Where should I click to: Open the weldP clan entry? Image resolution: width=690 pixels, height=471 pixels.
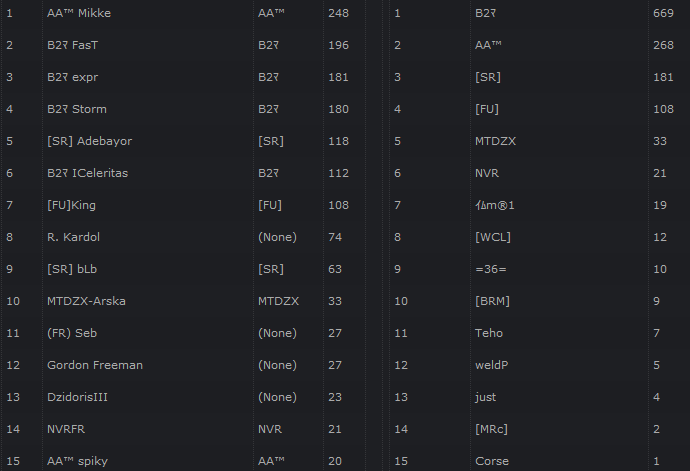coord(491,365)
